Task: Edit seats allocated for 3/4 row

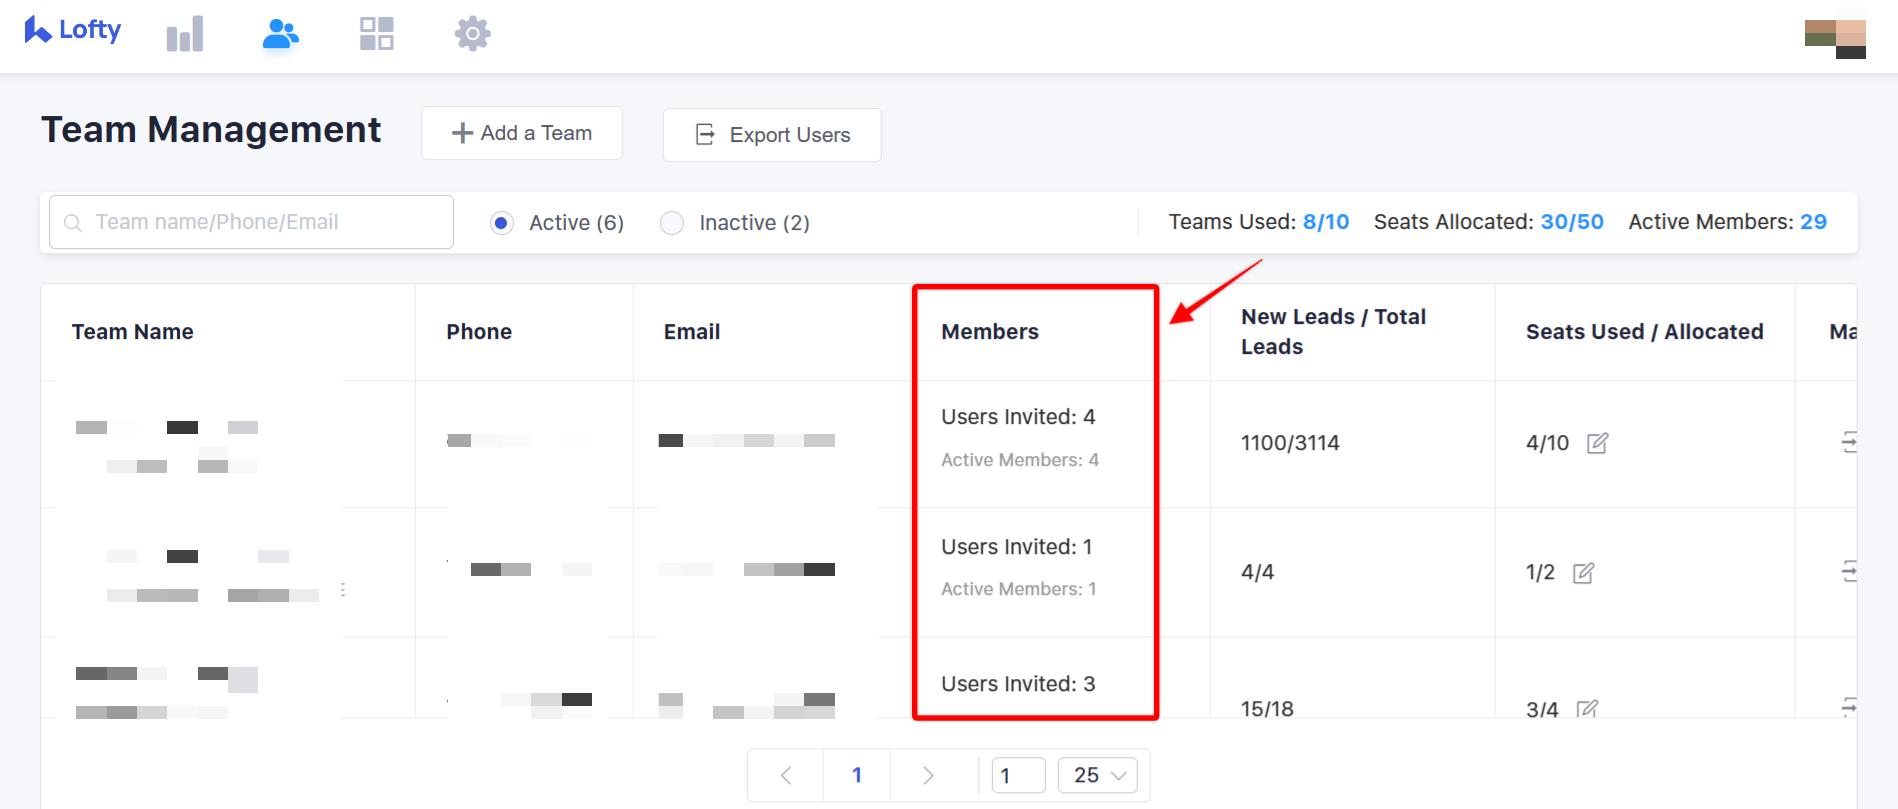Action: tap(1587, 709)
